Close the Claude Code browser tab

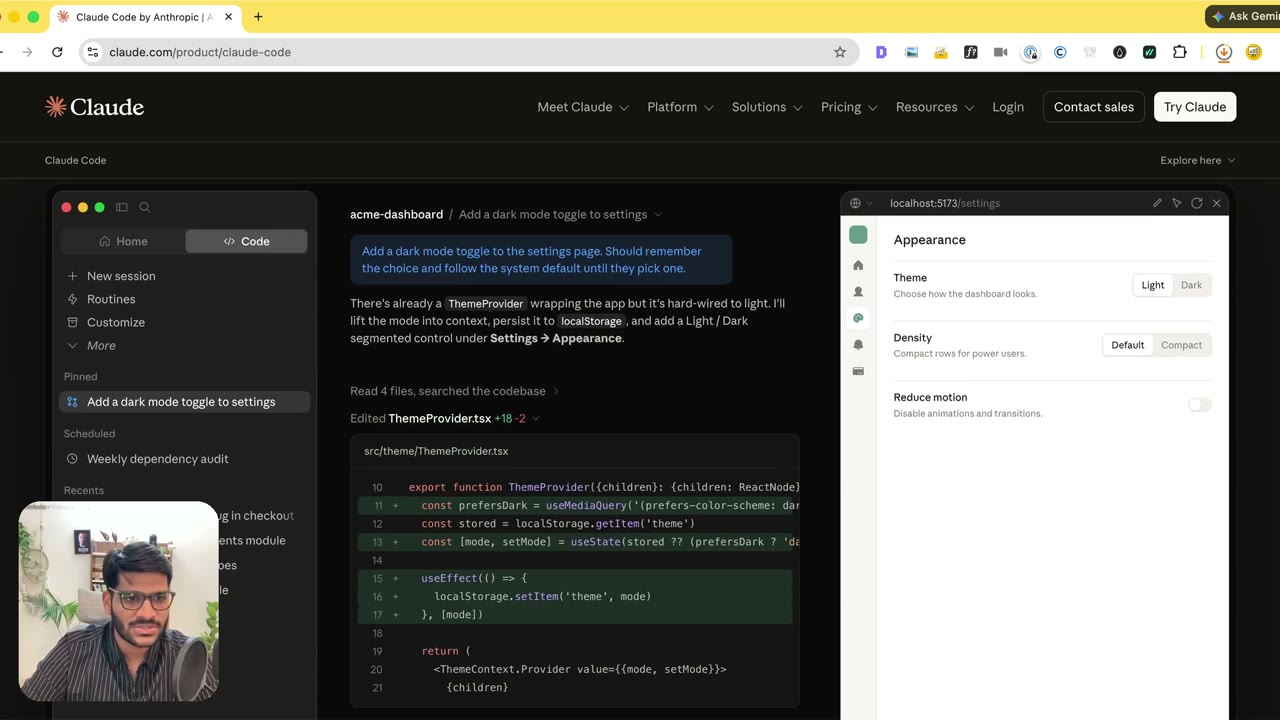pos(228,17)
